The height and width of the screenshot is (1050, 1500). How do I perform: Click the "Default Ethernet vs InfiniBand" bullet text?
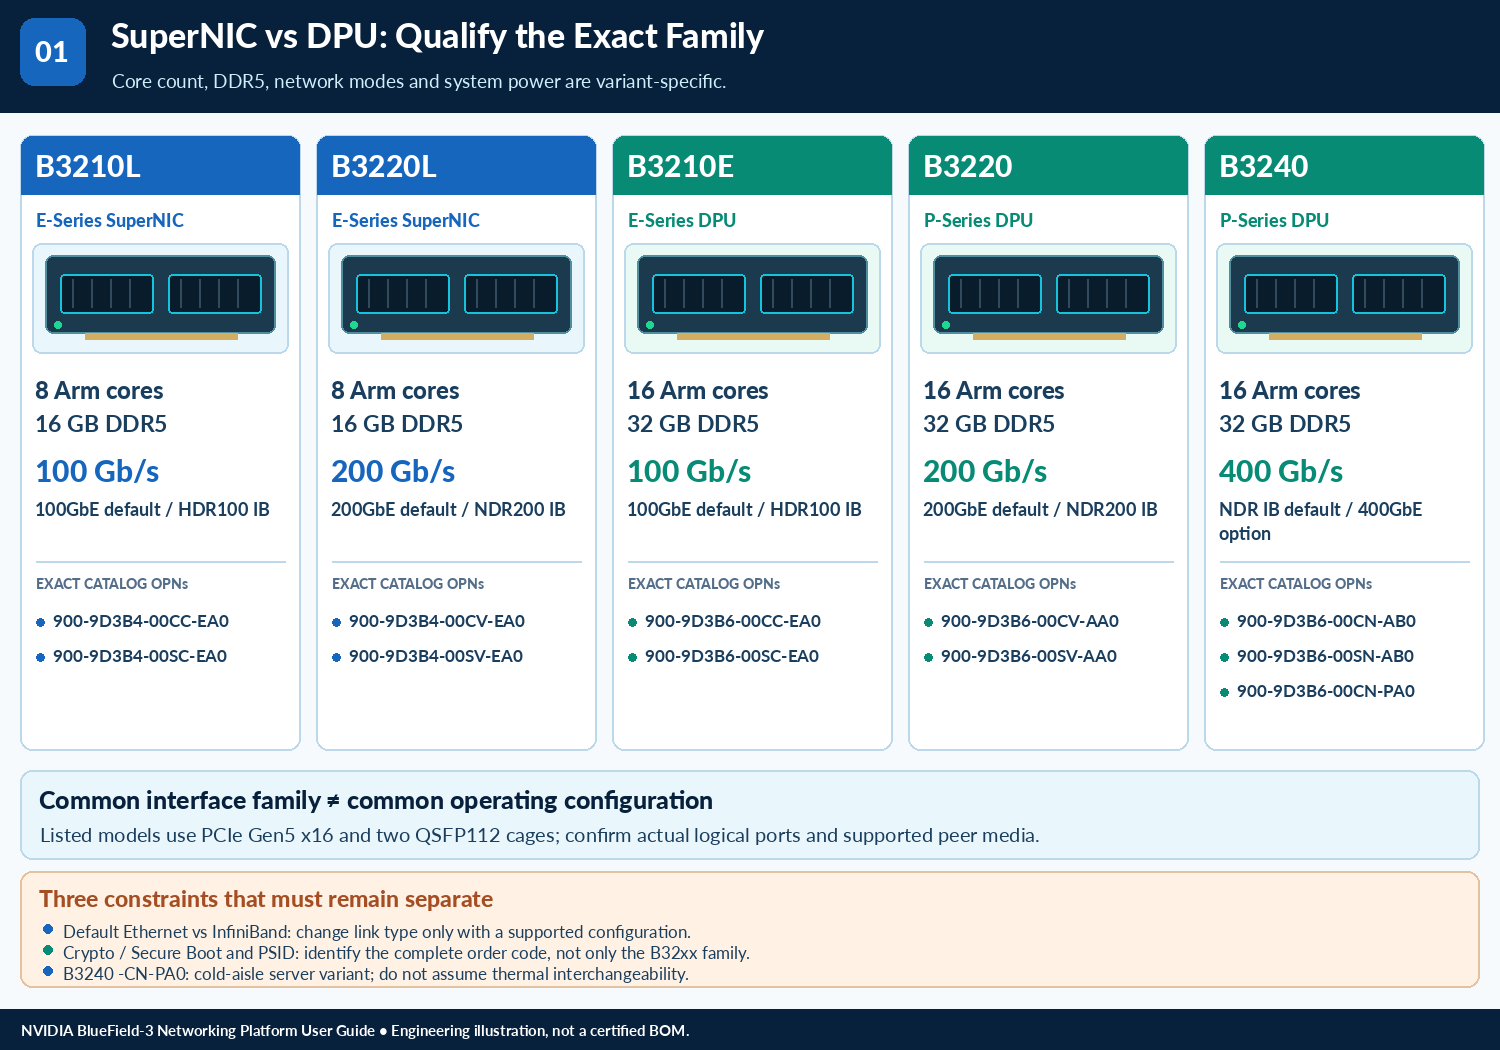click(377, 932)
